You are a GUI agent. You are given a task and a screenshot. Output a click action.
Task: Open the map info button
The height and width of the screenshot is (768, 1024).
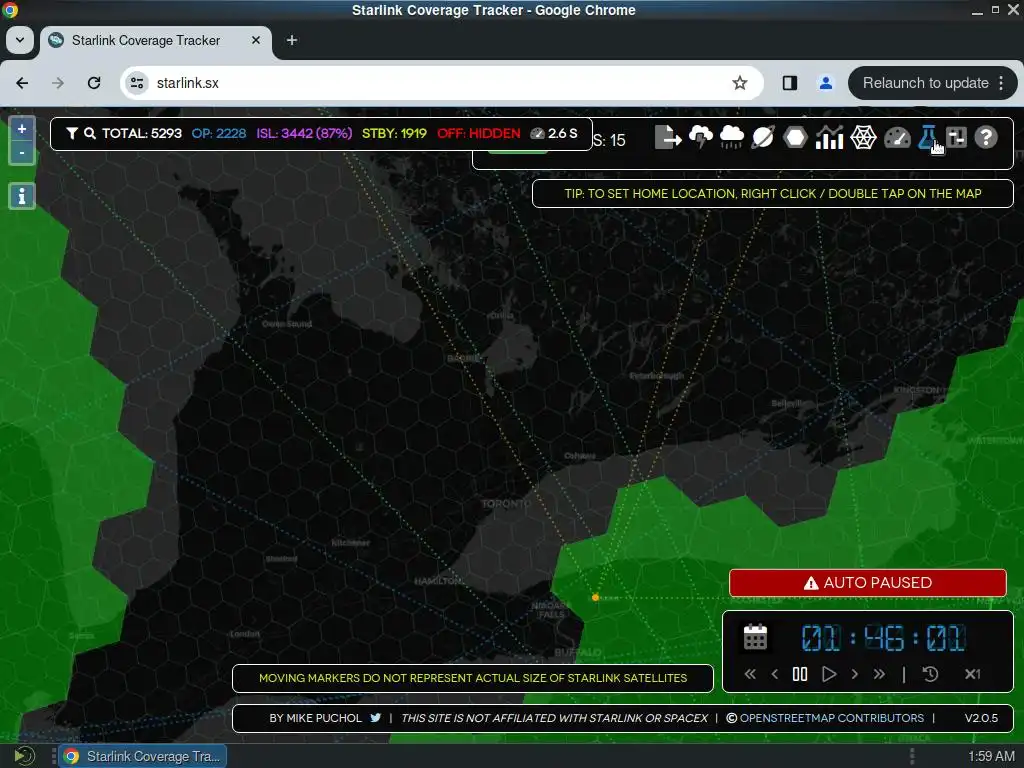(x=22, y=196)
